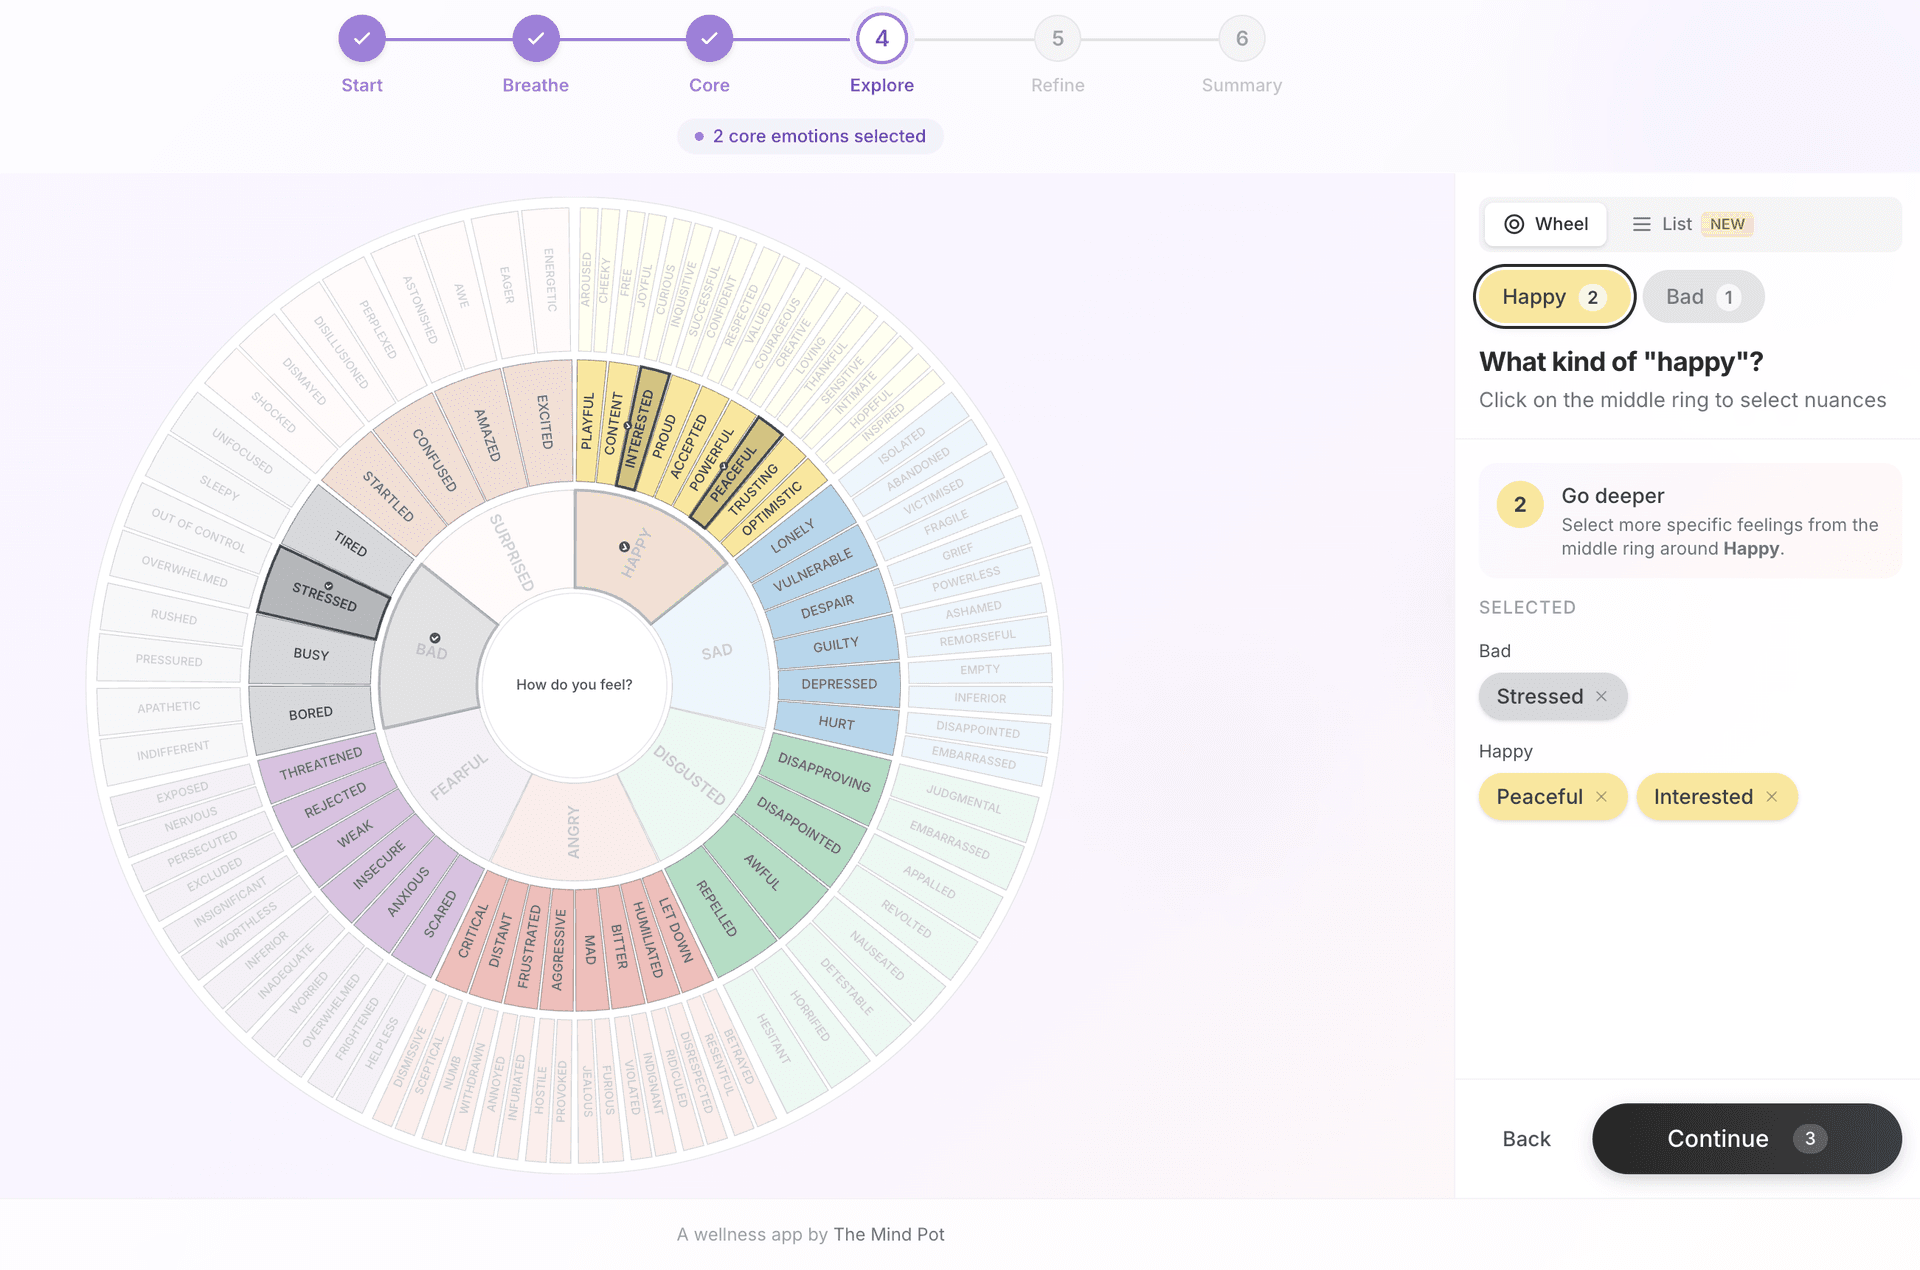Image resolution: width=1920 pixels, height=1270 pixels.
Task: Select the BUSY wheel segment
Action: [x=311, y=654]
